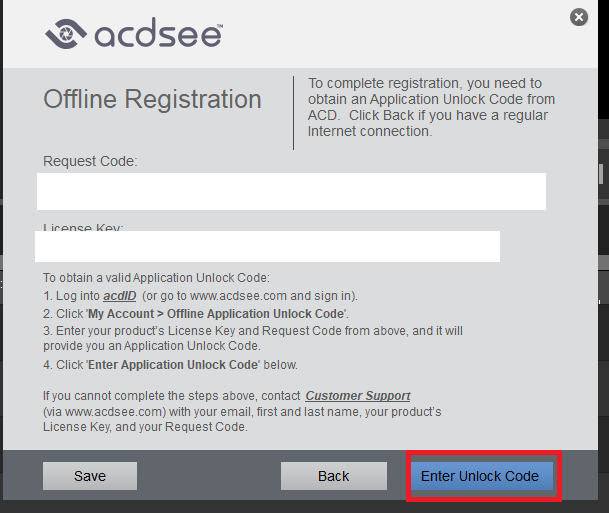609x513 pixels.
Task: Click bold 'Enter Application Unlock Code' step text
Action: click(189, 364)
